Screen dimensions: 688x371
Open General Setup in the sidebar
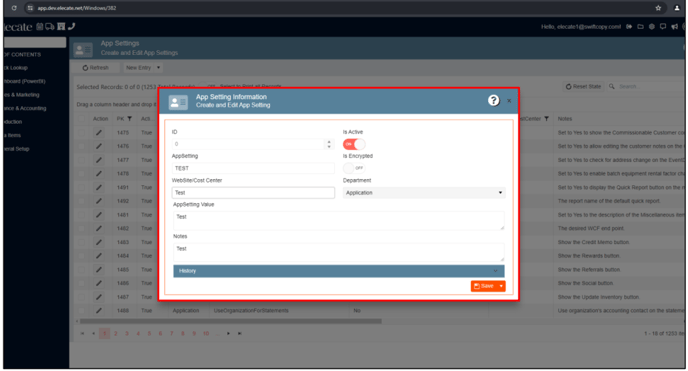click(x=17, y=149)
